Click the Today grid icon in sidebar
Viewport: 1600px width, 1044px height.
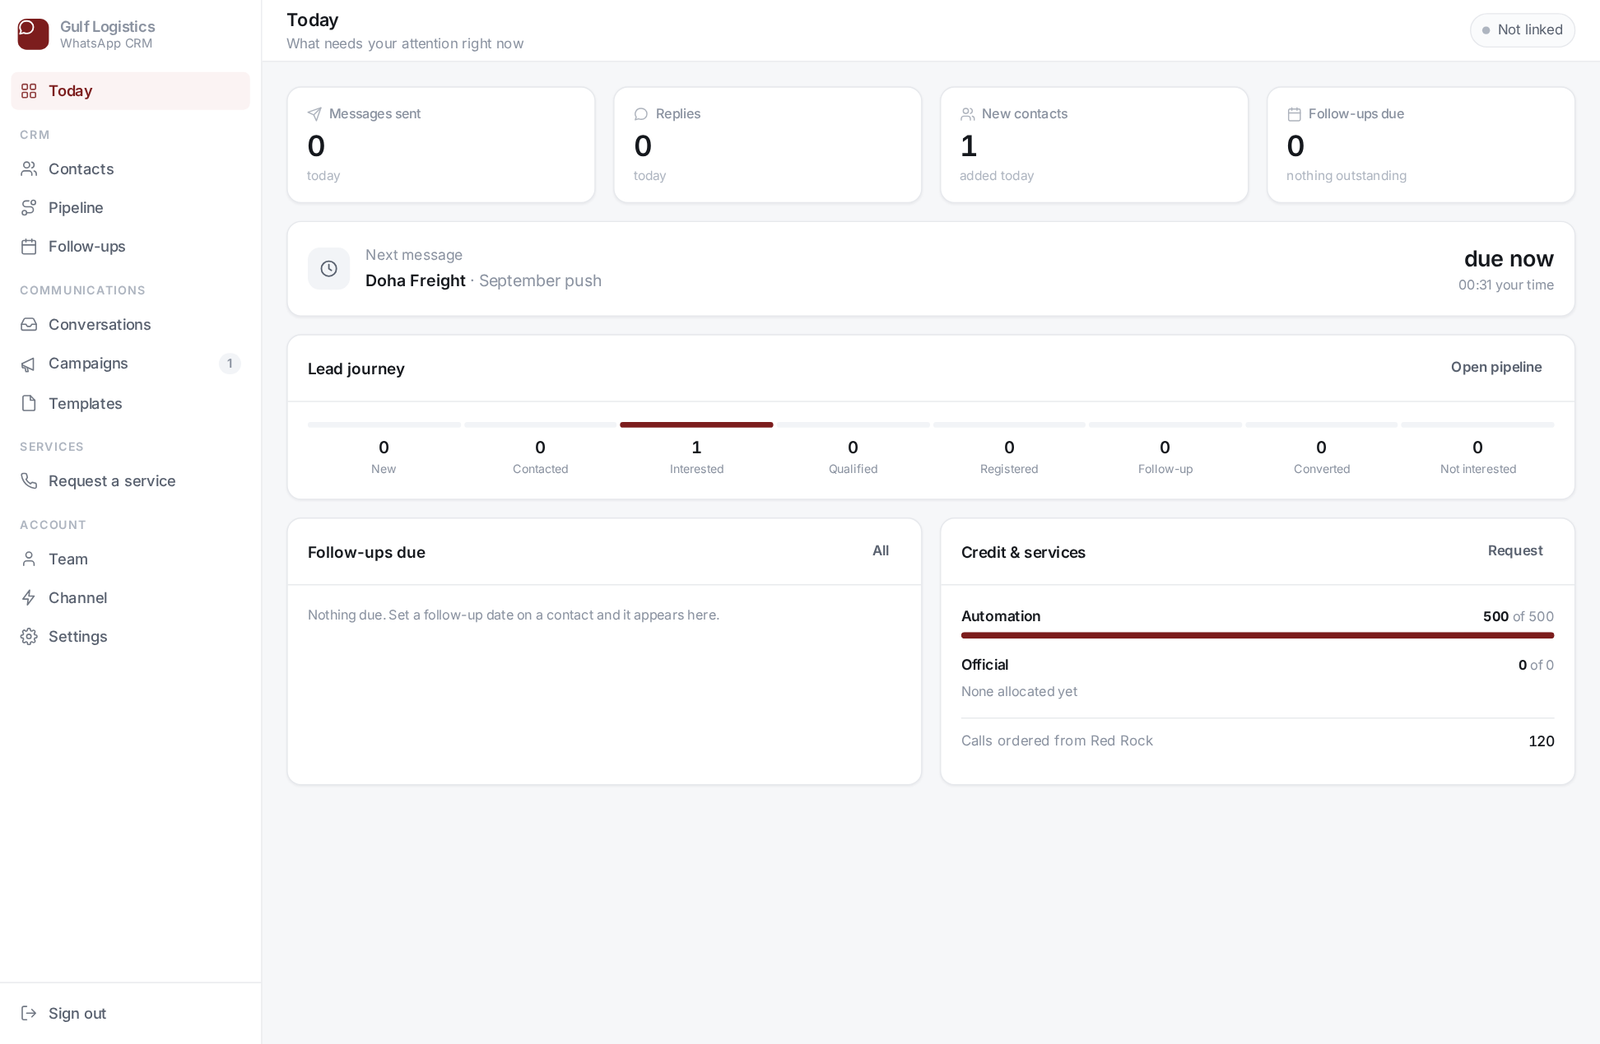[x=29, y=91]
